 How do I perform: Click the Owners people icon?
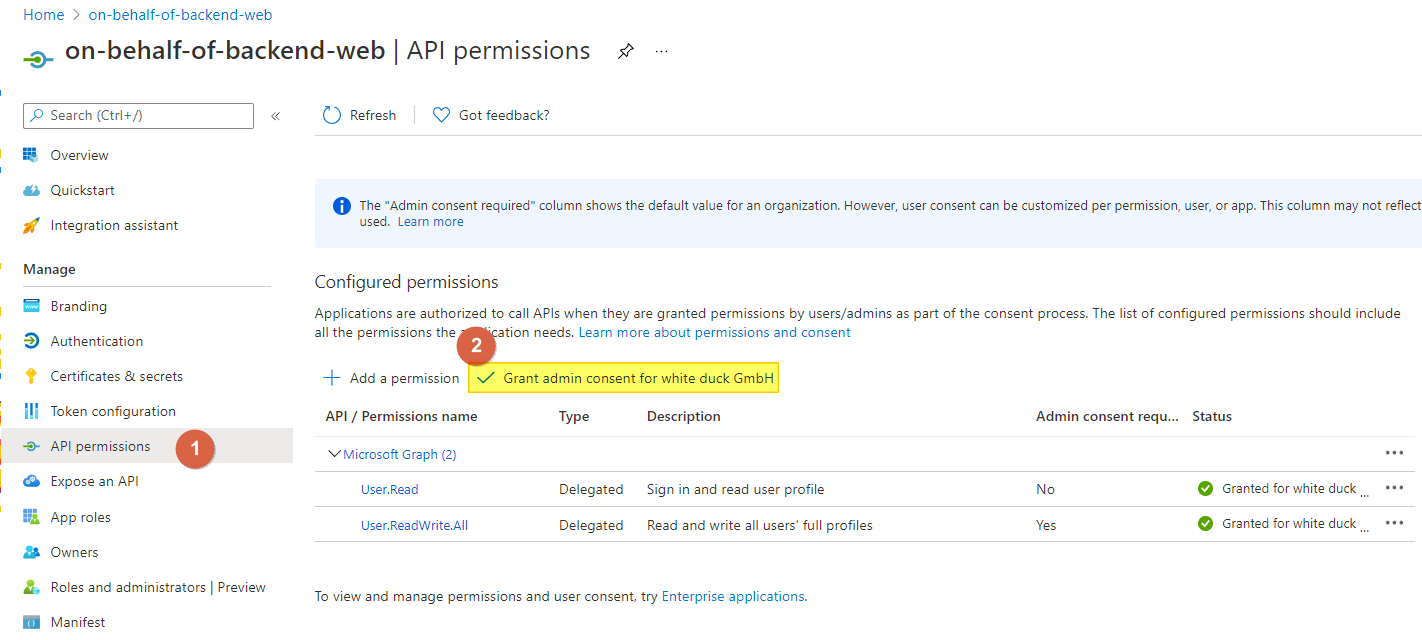click(31, 552)
